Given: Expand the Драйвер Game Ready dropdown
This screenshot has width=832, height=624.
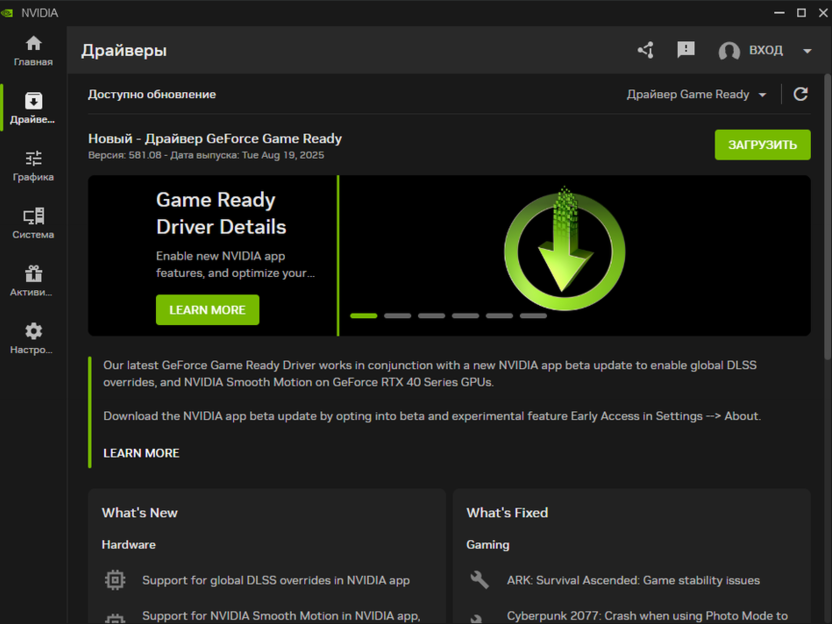Looking at the screenshot, I should point(697,94).
